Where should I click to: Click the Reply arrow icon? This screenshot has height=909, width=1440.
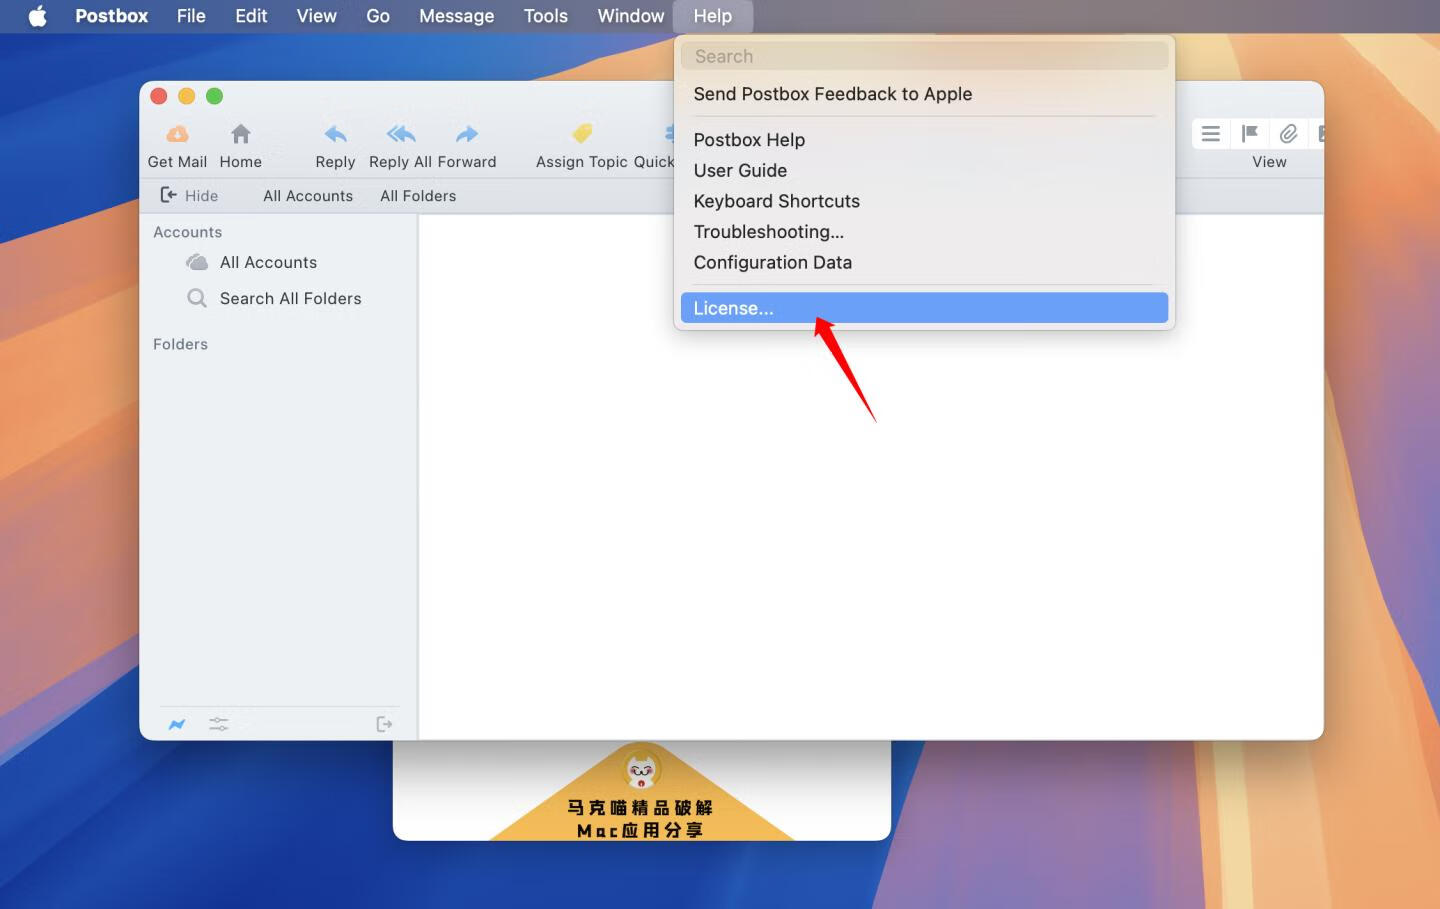click(336, 134)
